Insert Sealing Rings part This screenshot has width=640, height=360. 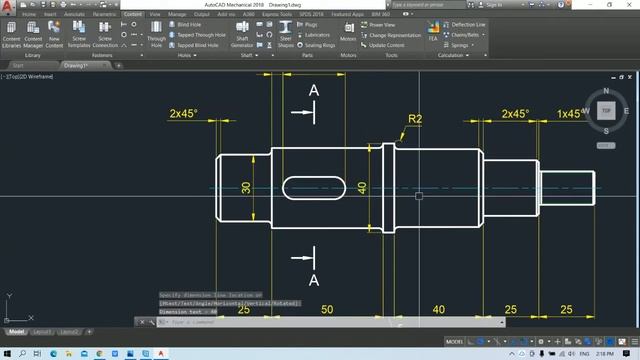click(x=316, y=45)
